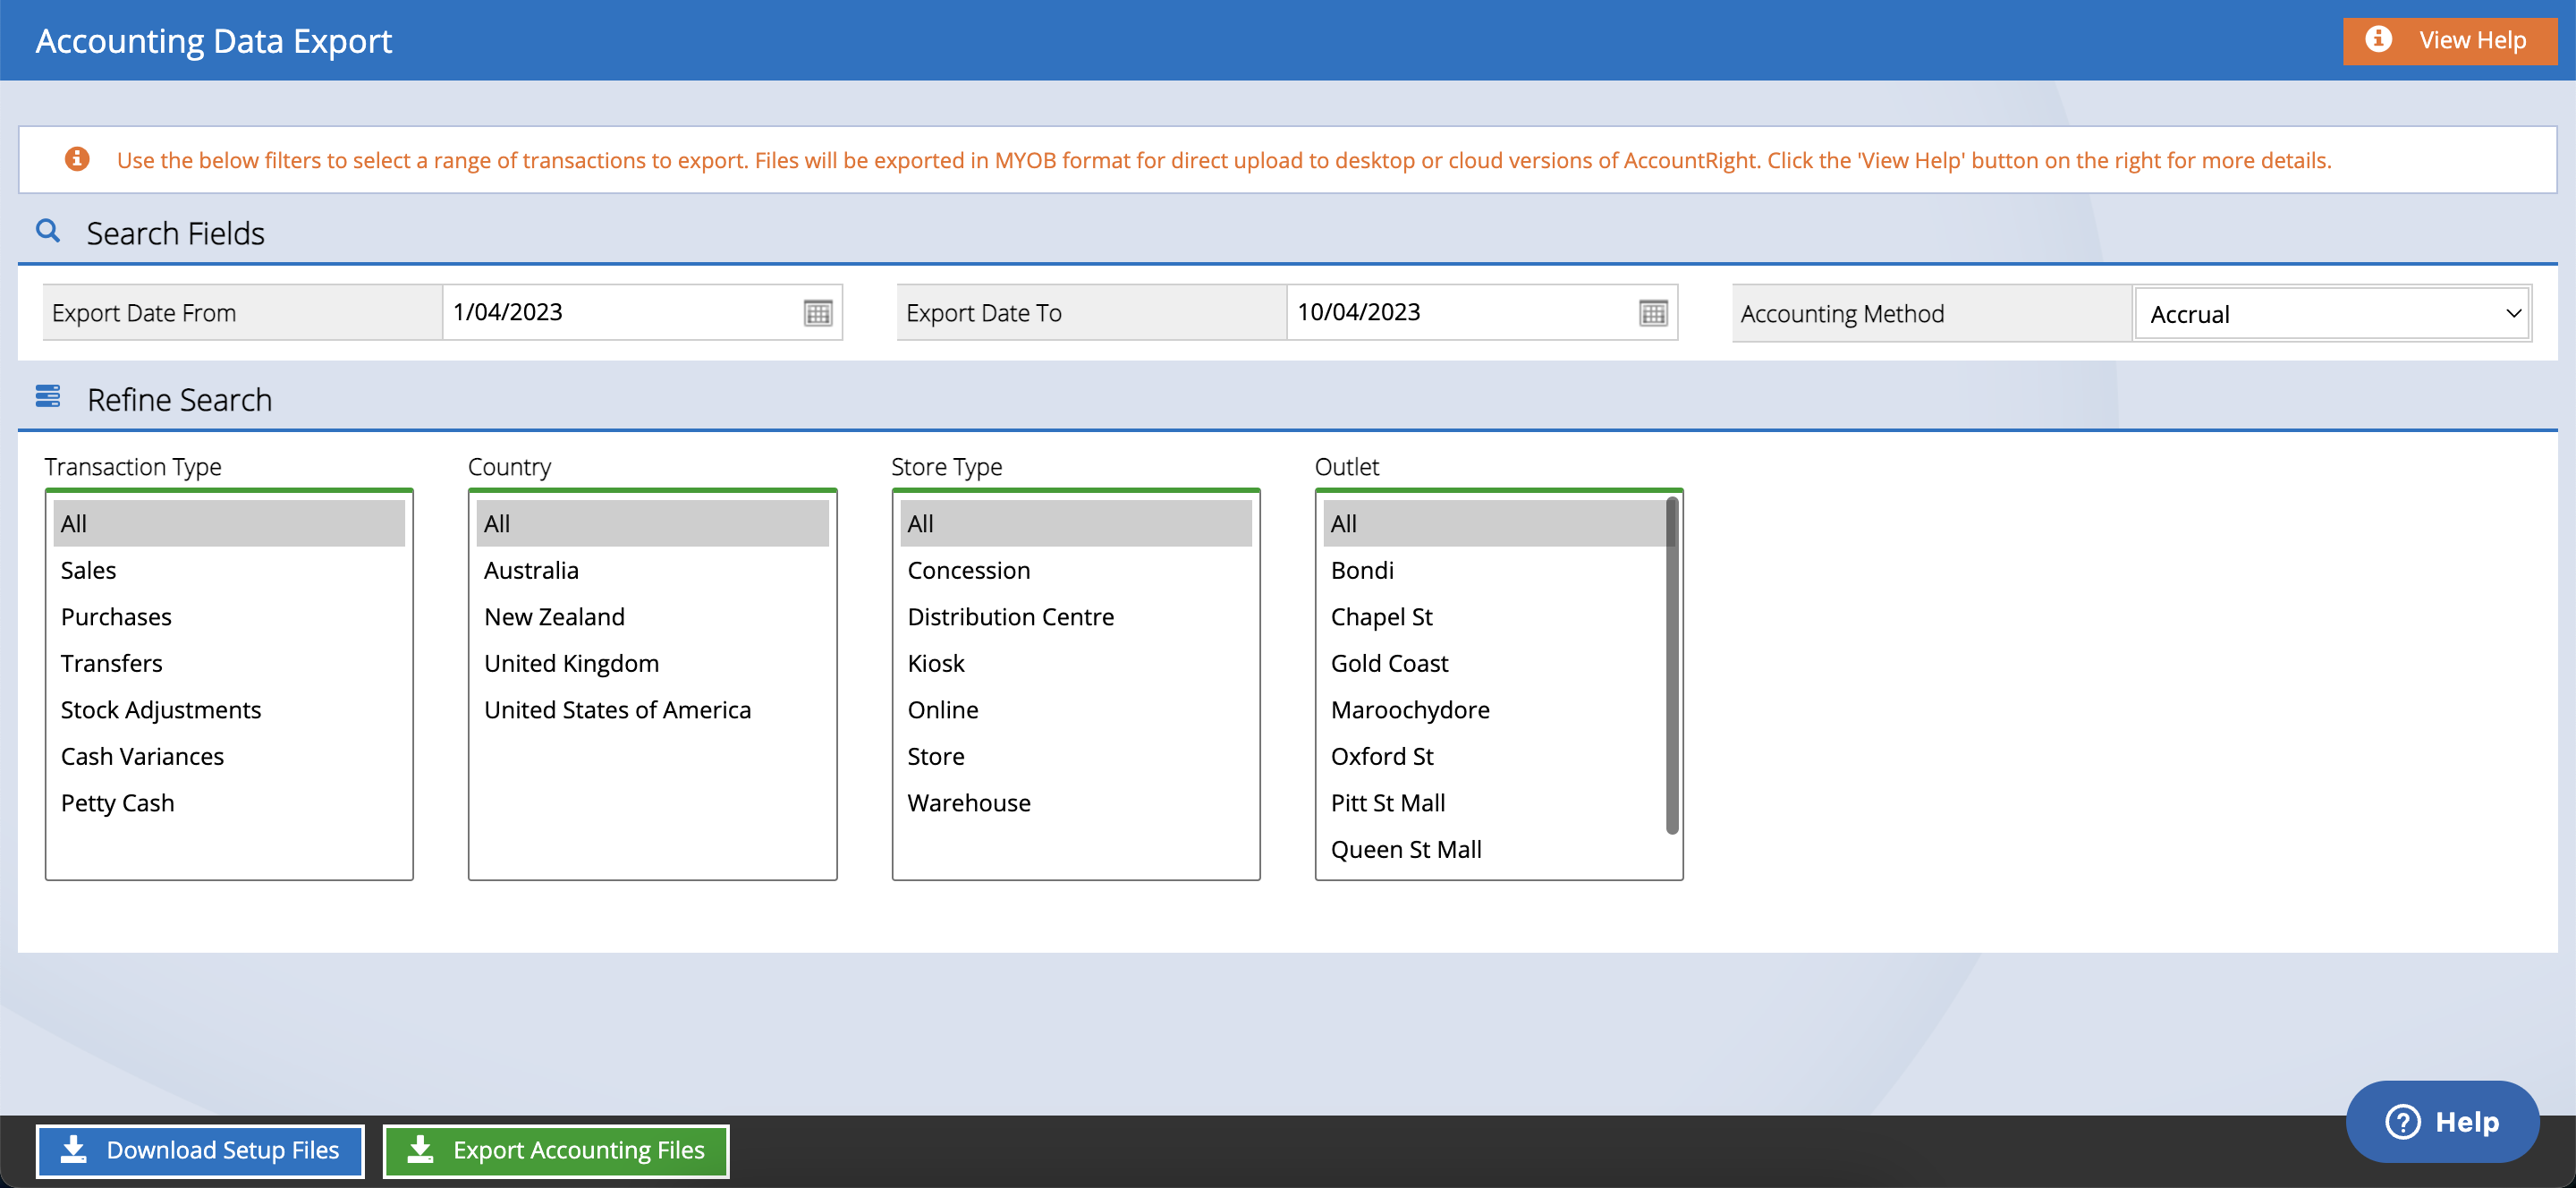The width and height of the screenshot is (2576, 1188).
Task: Click the Search Fields magnifier icon
Action: tap(48, 231)
